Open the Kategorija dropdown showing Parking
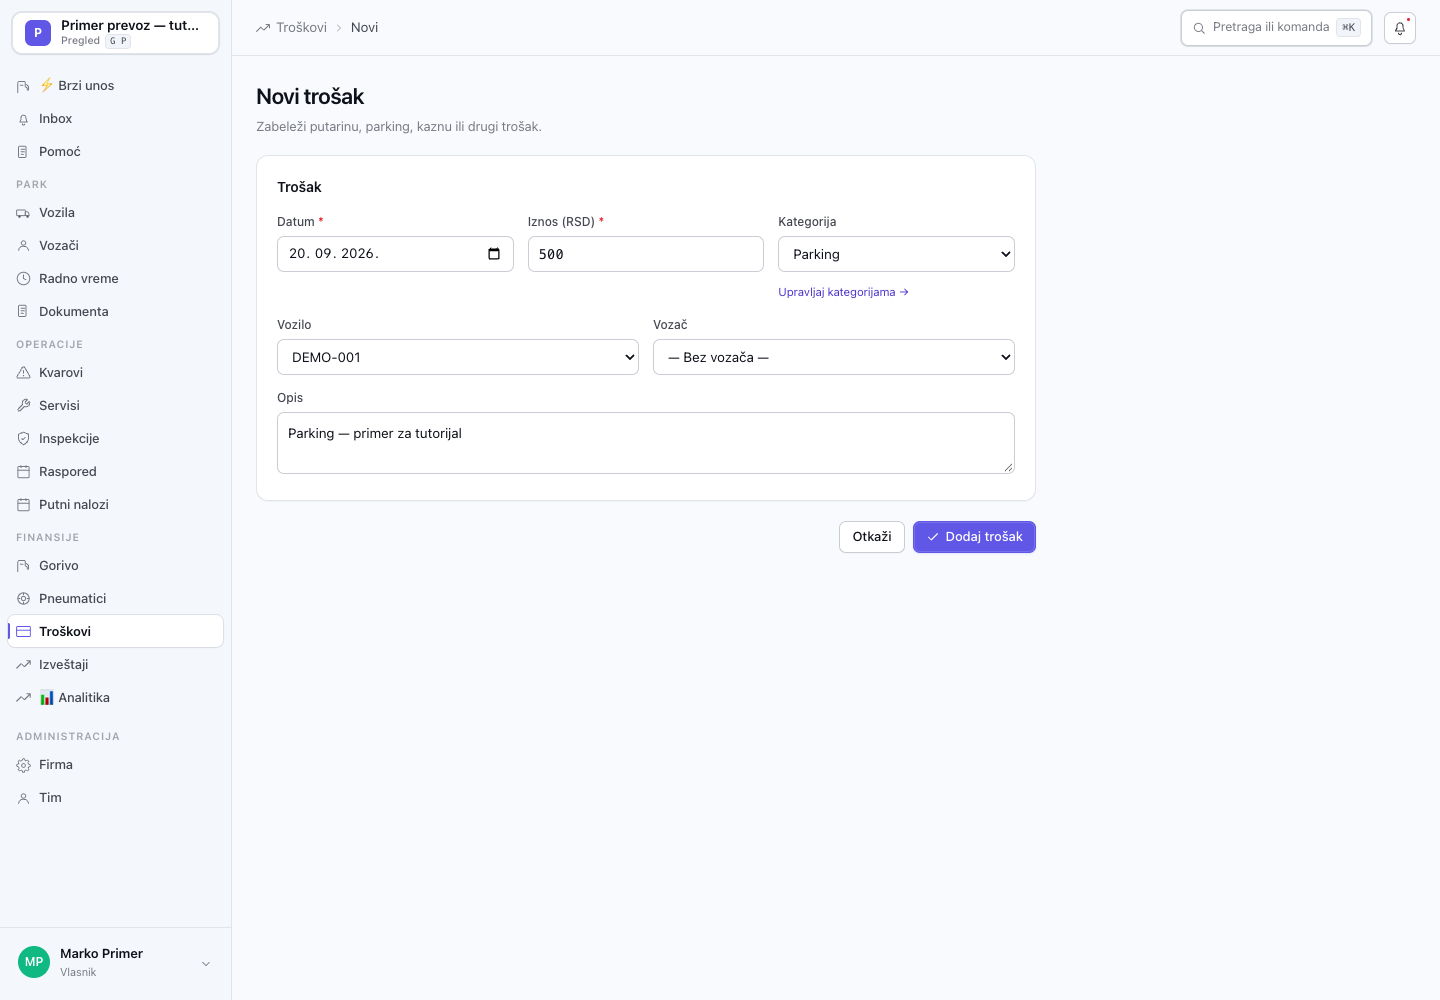1440x1000 pixels. (896, 254)
